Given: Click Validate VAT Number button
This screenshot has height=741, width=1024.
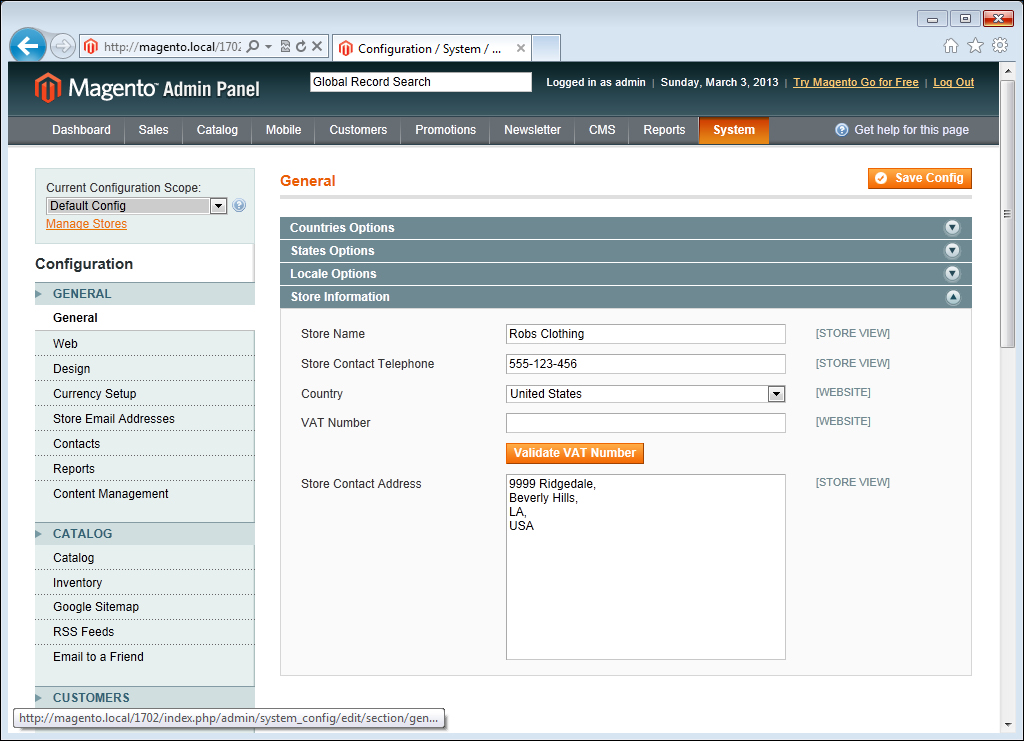Looking at the screenshot, I should pyautogui.click(x=575, y=453).
